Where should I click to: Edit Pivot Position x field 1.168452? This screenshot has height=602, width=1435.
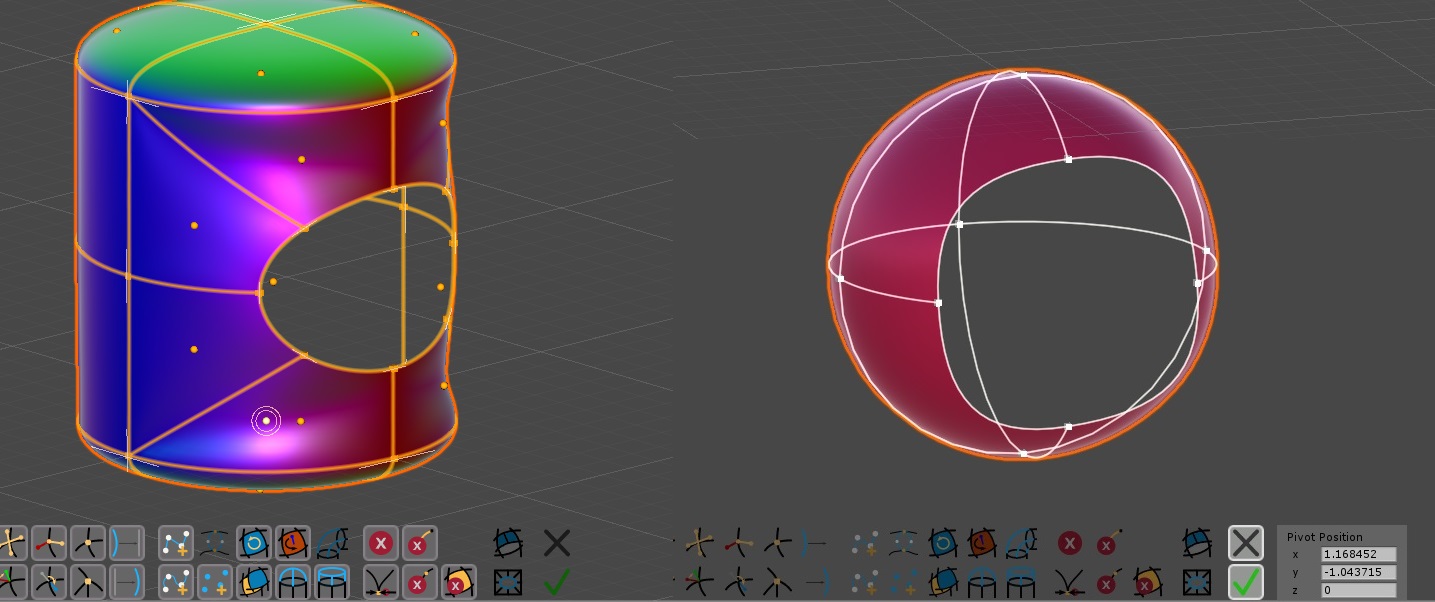pyautogui.click(x=1359, y=554)
